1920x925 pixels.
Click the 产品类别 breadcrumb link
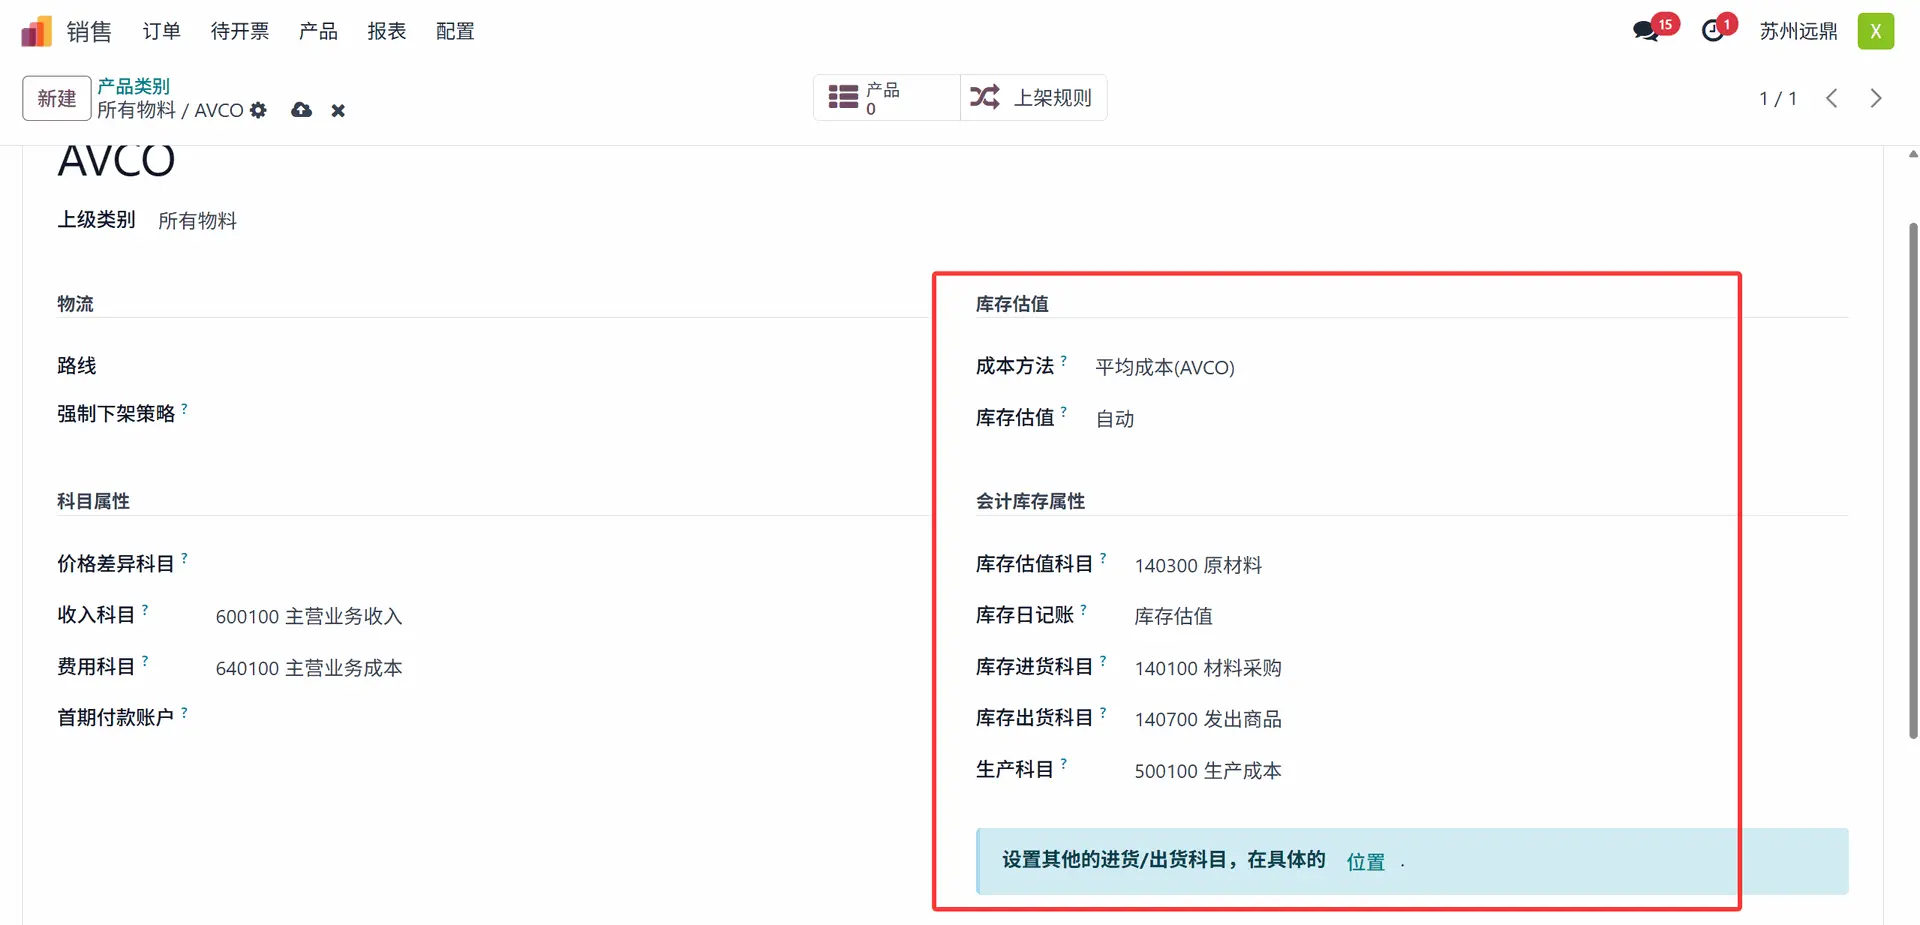point(133,86)
